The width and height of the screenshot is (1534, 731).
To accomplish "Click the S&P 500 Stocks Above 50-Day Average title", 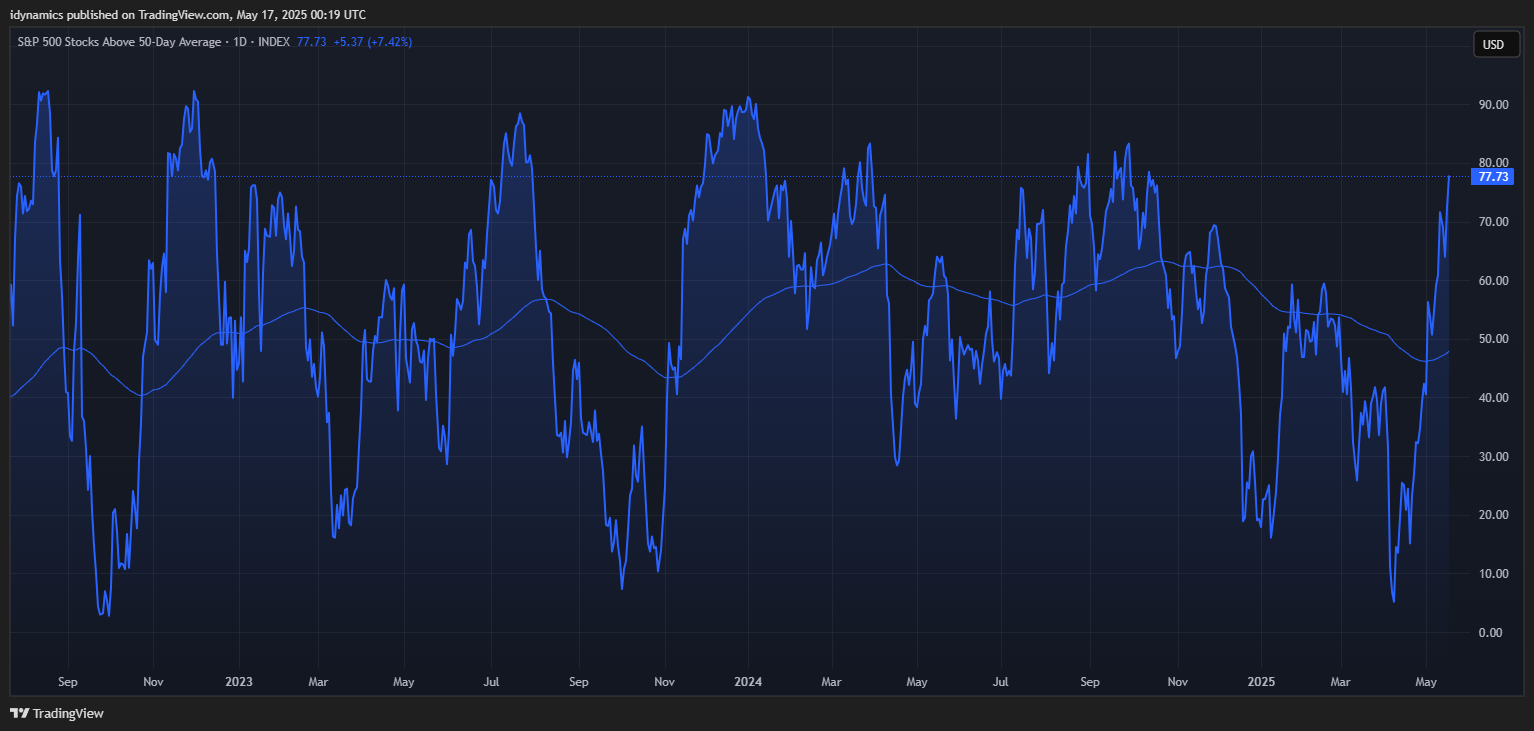I will click(x=119, y=42).
